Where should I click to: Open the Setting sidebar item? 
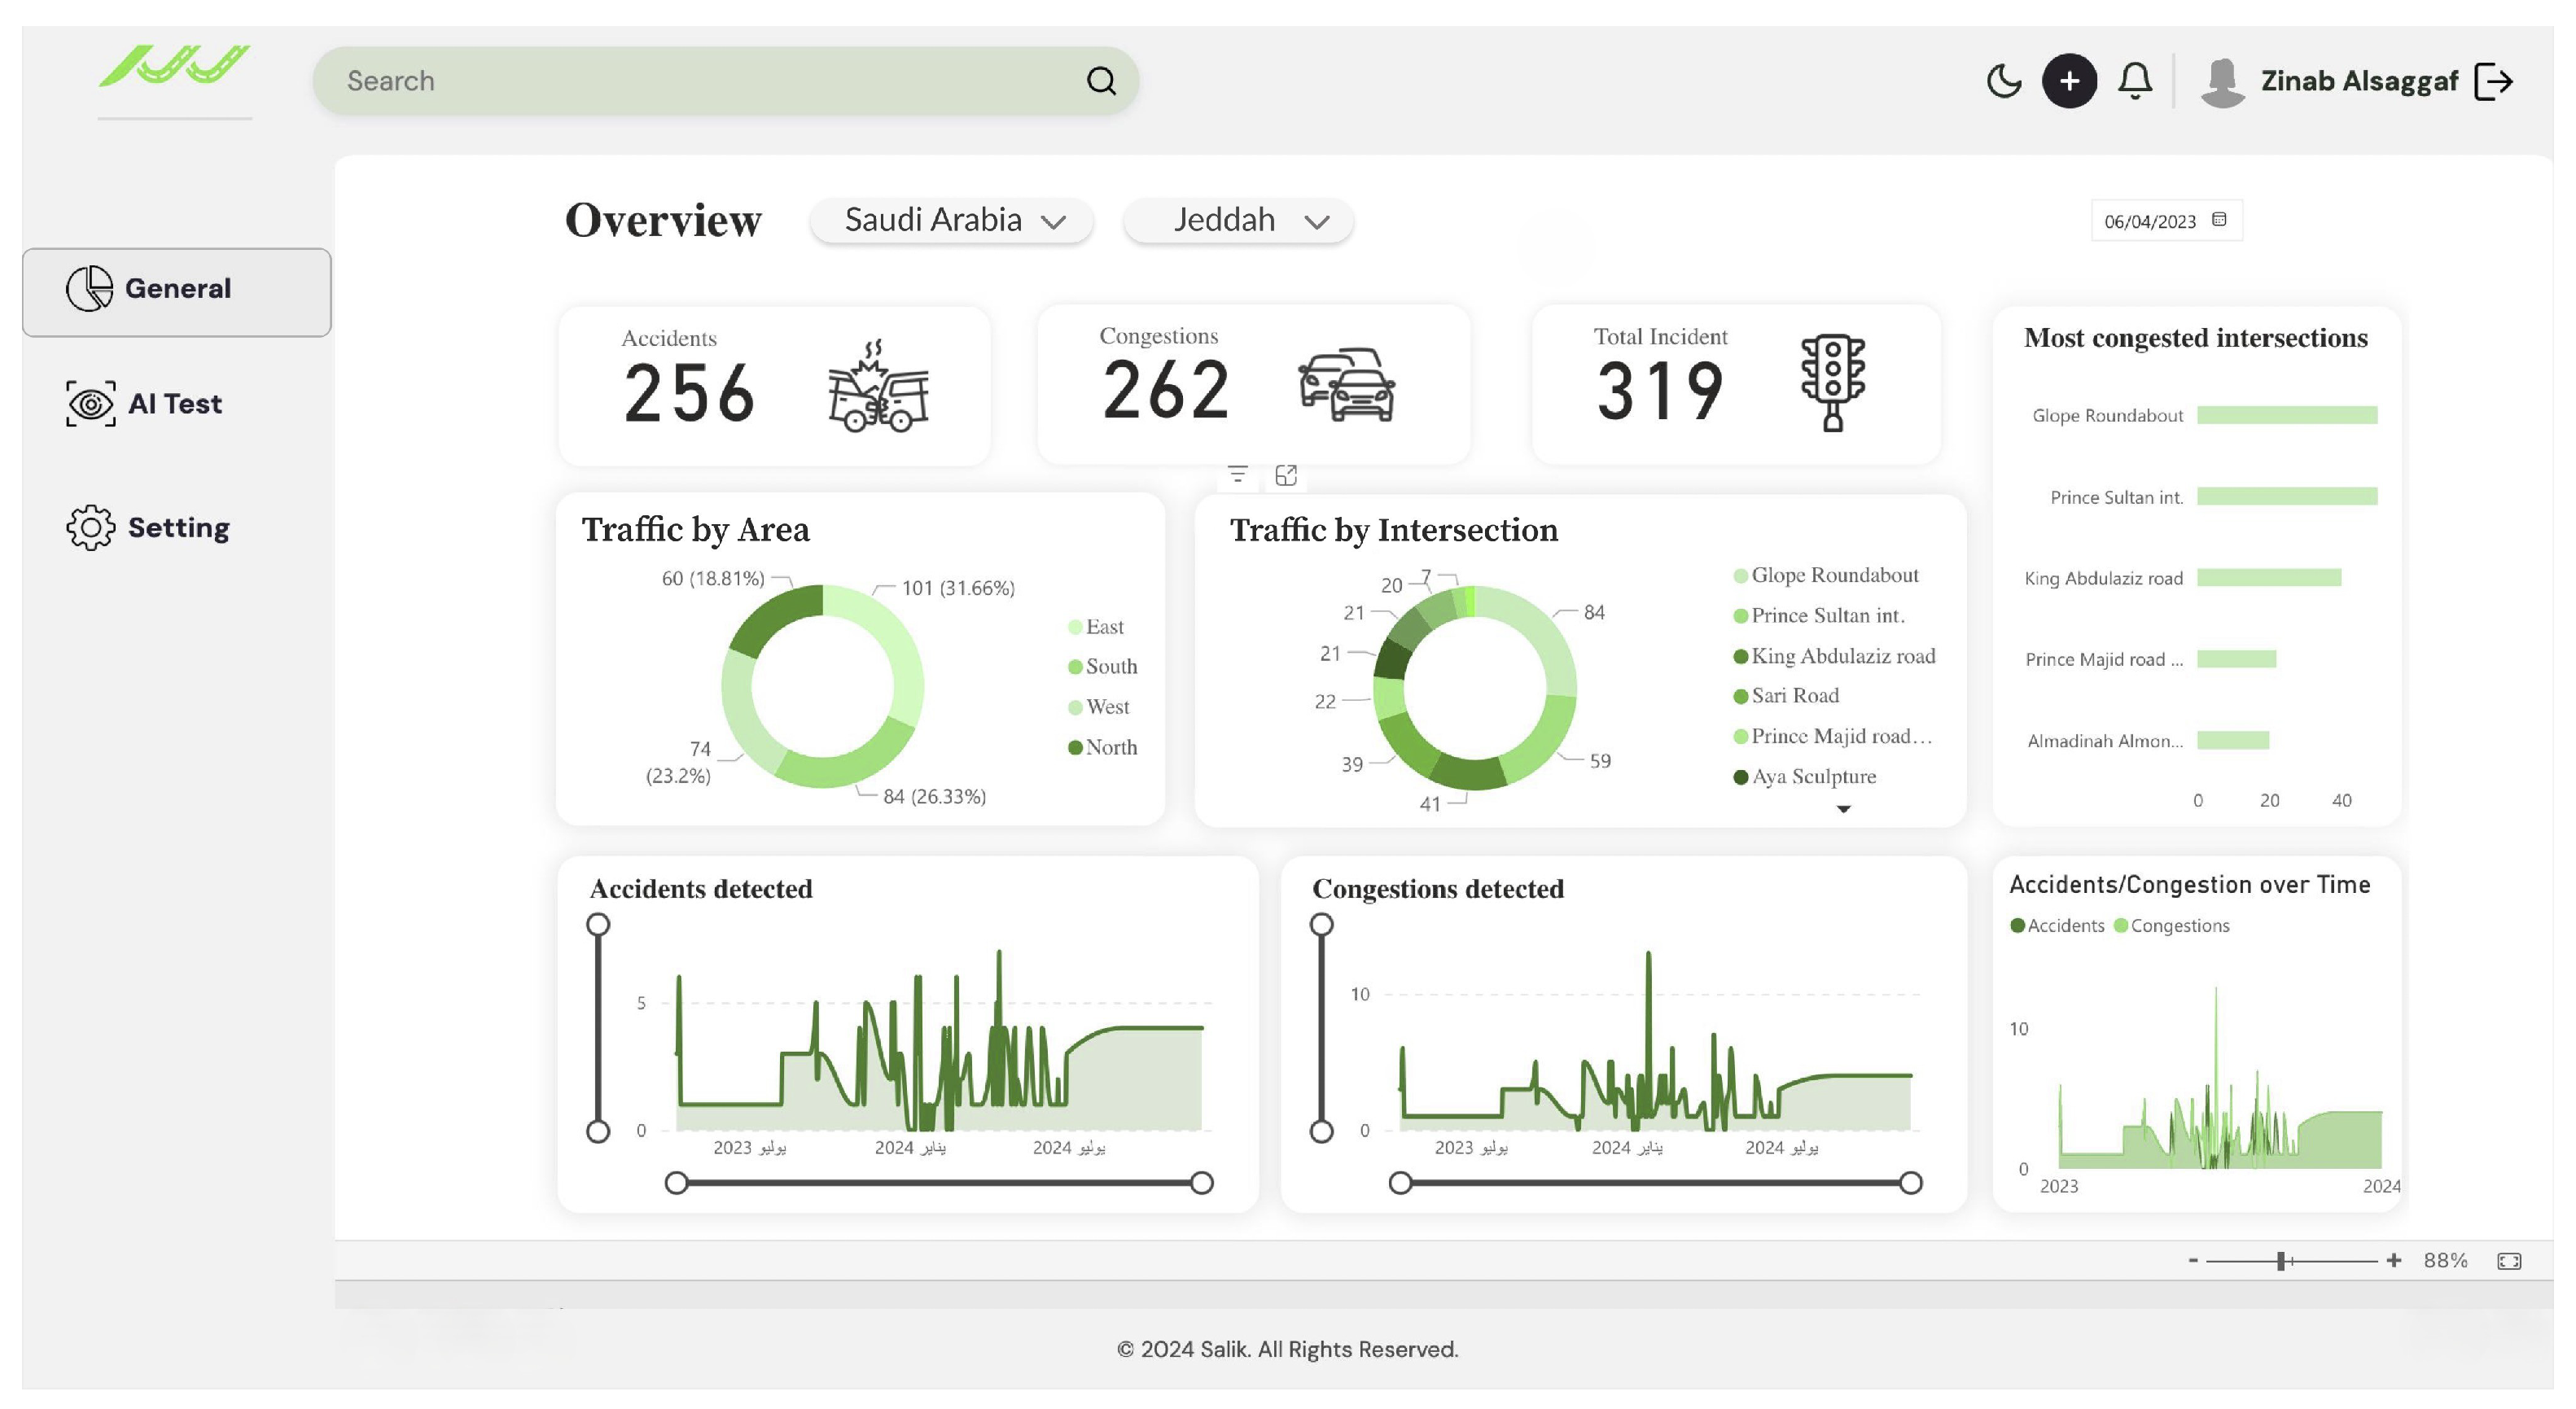tap(148, 527)
